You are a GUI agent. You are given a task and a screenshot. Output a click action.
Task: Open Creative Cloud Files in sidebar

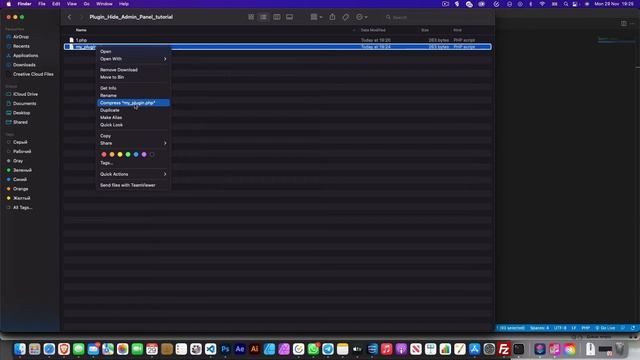[33, 74]
